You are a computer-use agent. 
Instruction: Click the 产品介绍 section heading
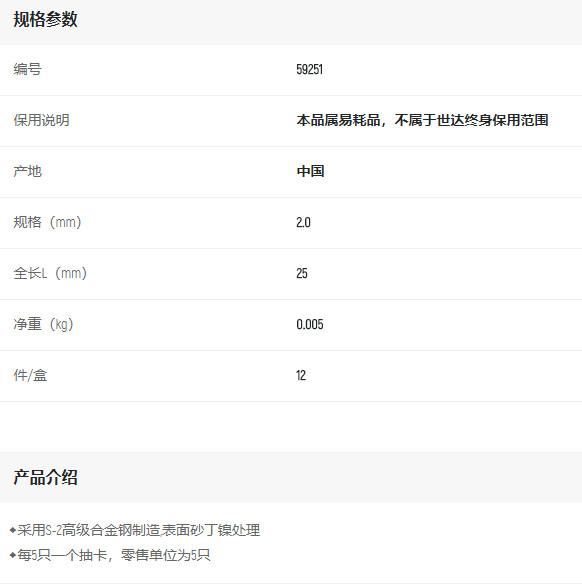click(45, 478)
